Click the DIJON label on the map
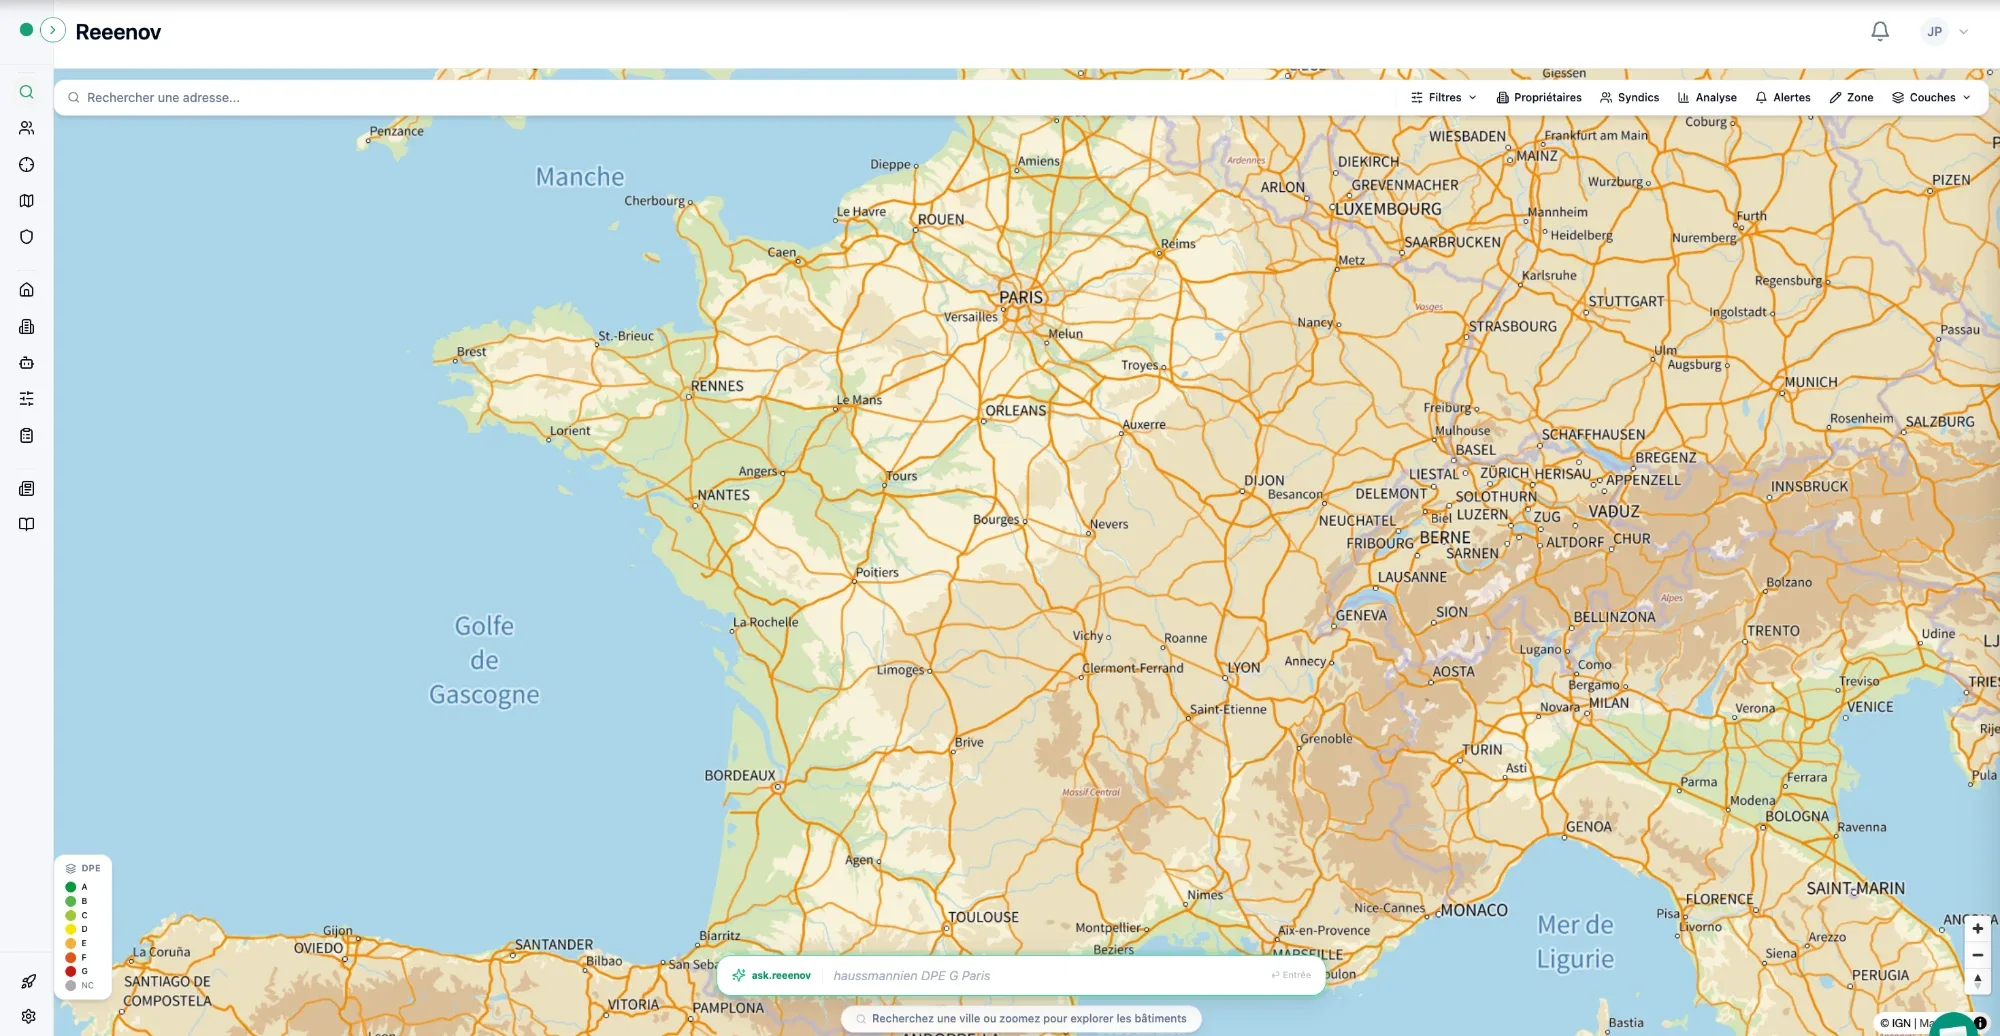This screenshot has width=2000, height=1036. (1264, 481)
